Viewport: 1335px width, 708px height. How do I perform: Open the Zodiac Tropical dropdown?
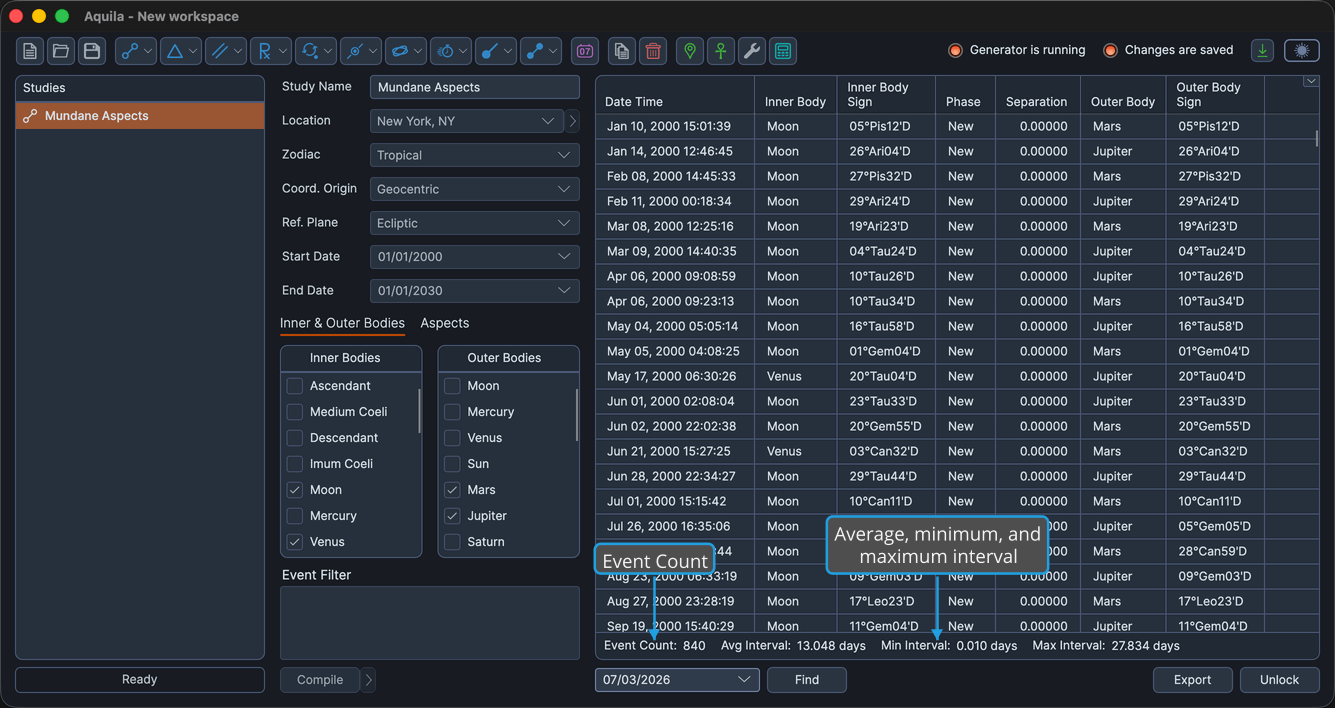(x=474, y=155)
